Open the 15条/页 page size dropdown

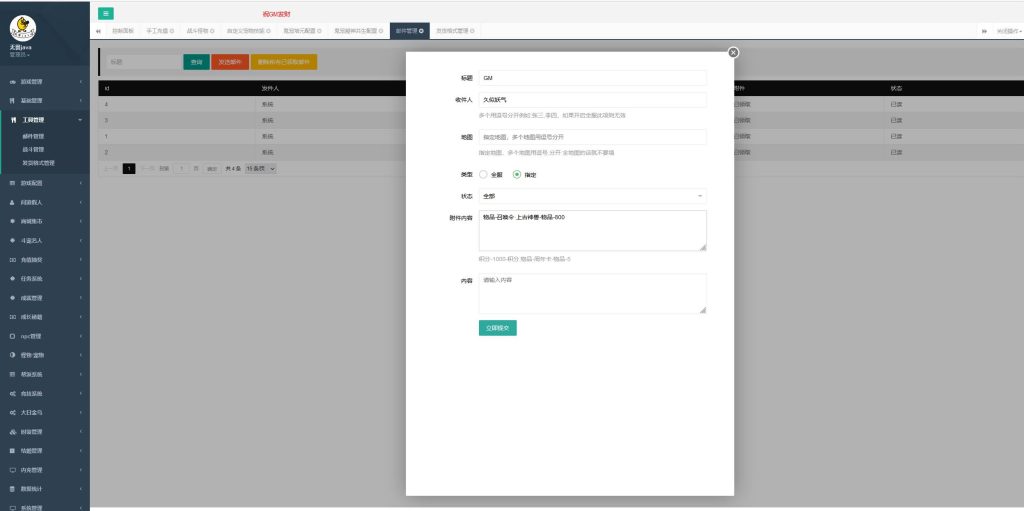[x=261, y=168]
